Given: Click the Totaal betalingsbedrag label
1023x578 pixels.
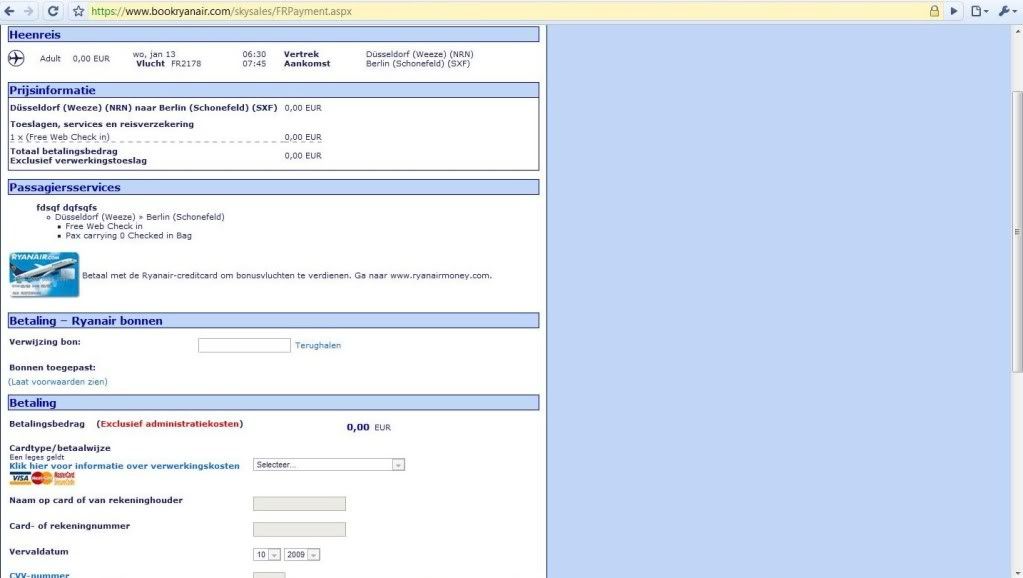Looking at the screenshot, I should [64, 151].
